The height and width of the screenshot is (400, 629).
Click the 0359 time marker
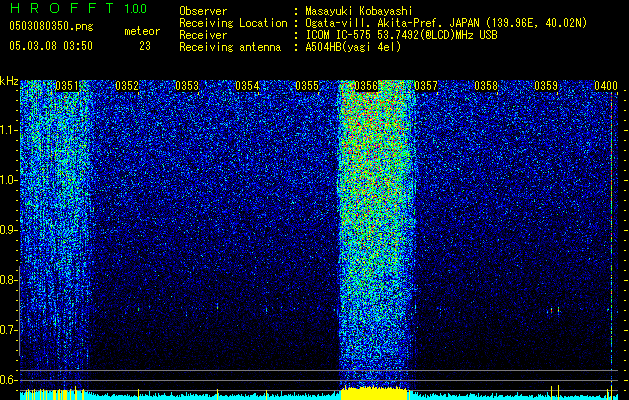pos(546,86)
